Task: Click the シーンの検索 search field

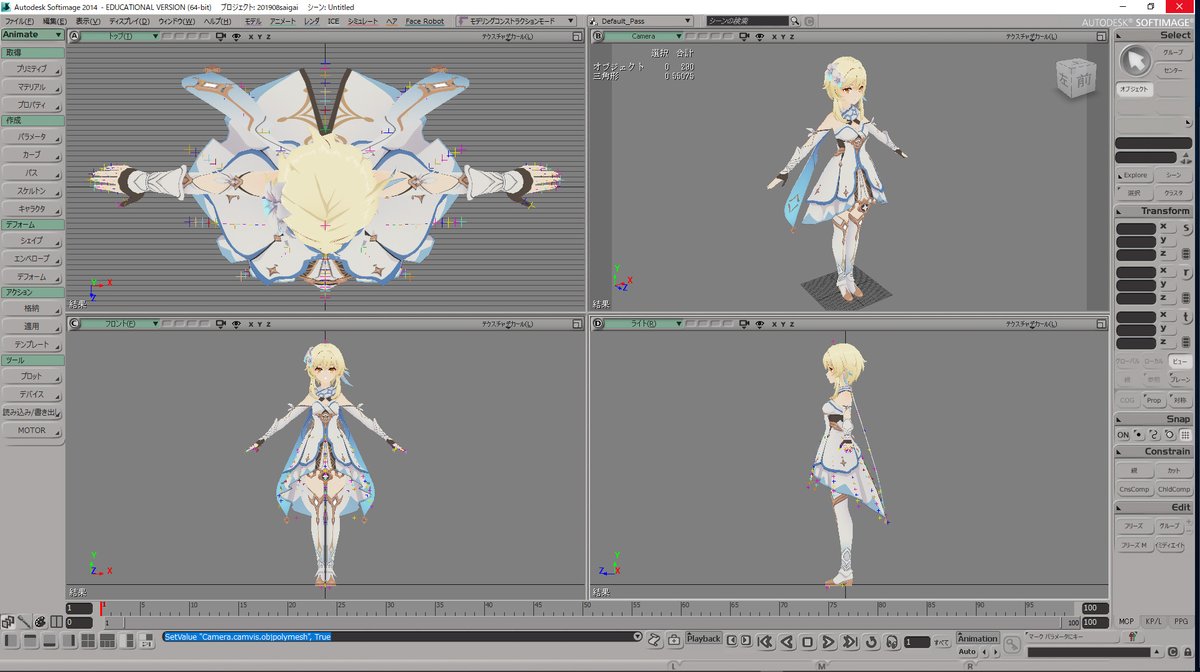Action: pyautogui.click(x=747, y=21)
